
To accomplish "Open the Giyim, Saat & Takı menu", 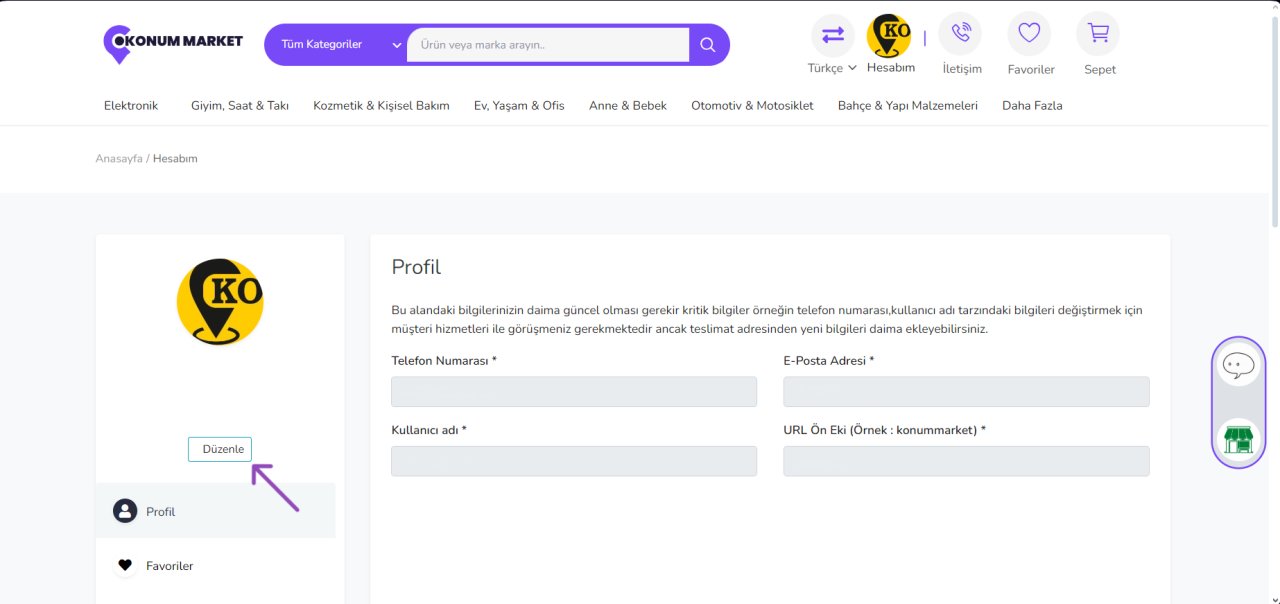I will click(x=240, y=105).
